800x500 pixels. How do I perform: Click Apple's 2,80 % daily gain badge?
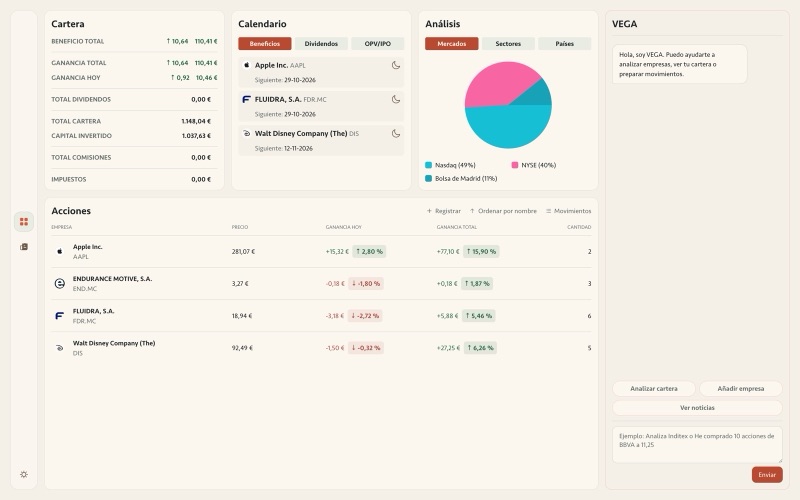pos(369,252)
